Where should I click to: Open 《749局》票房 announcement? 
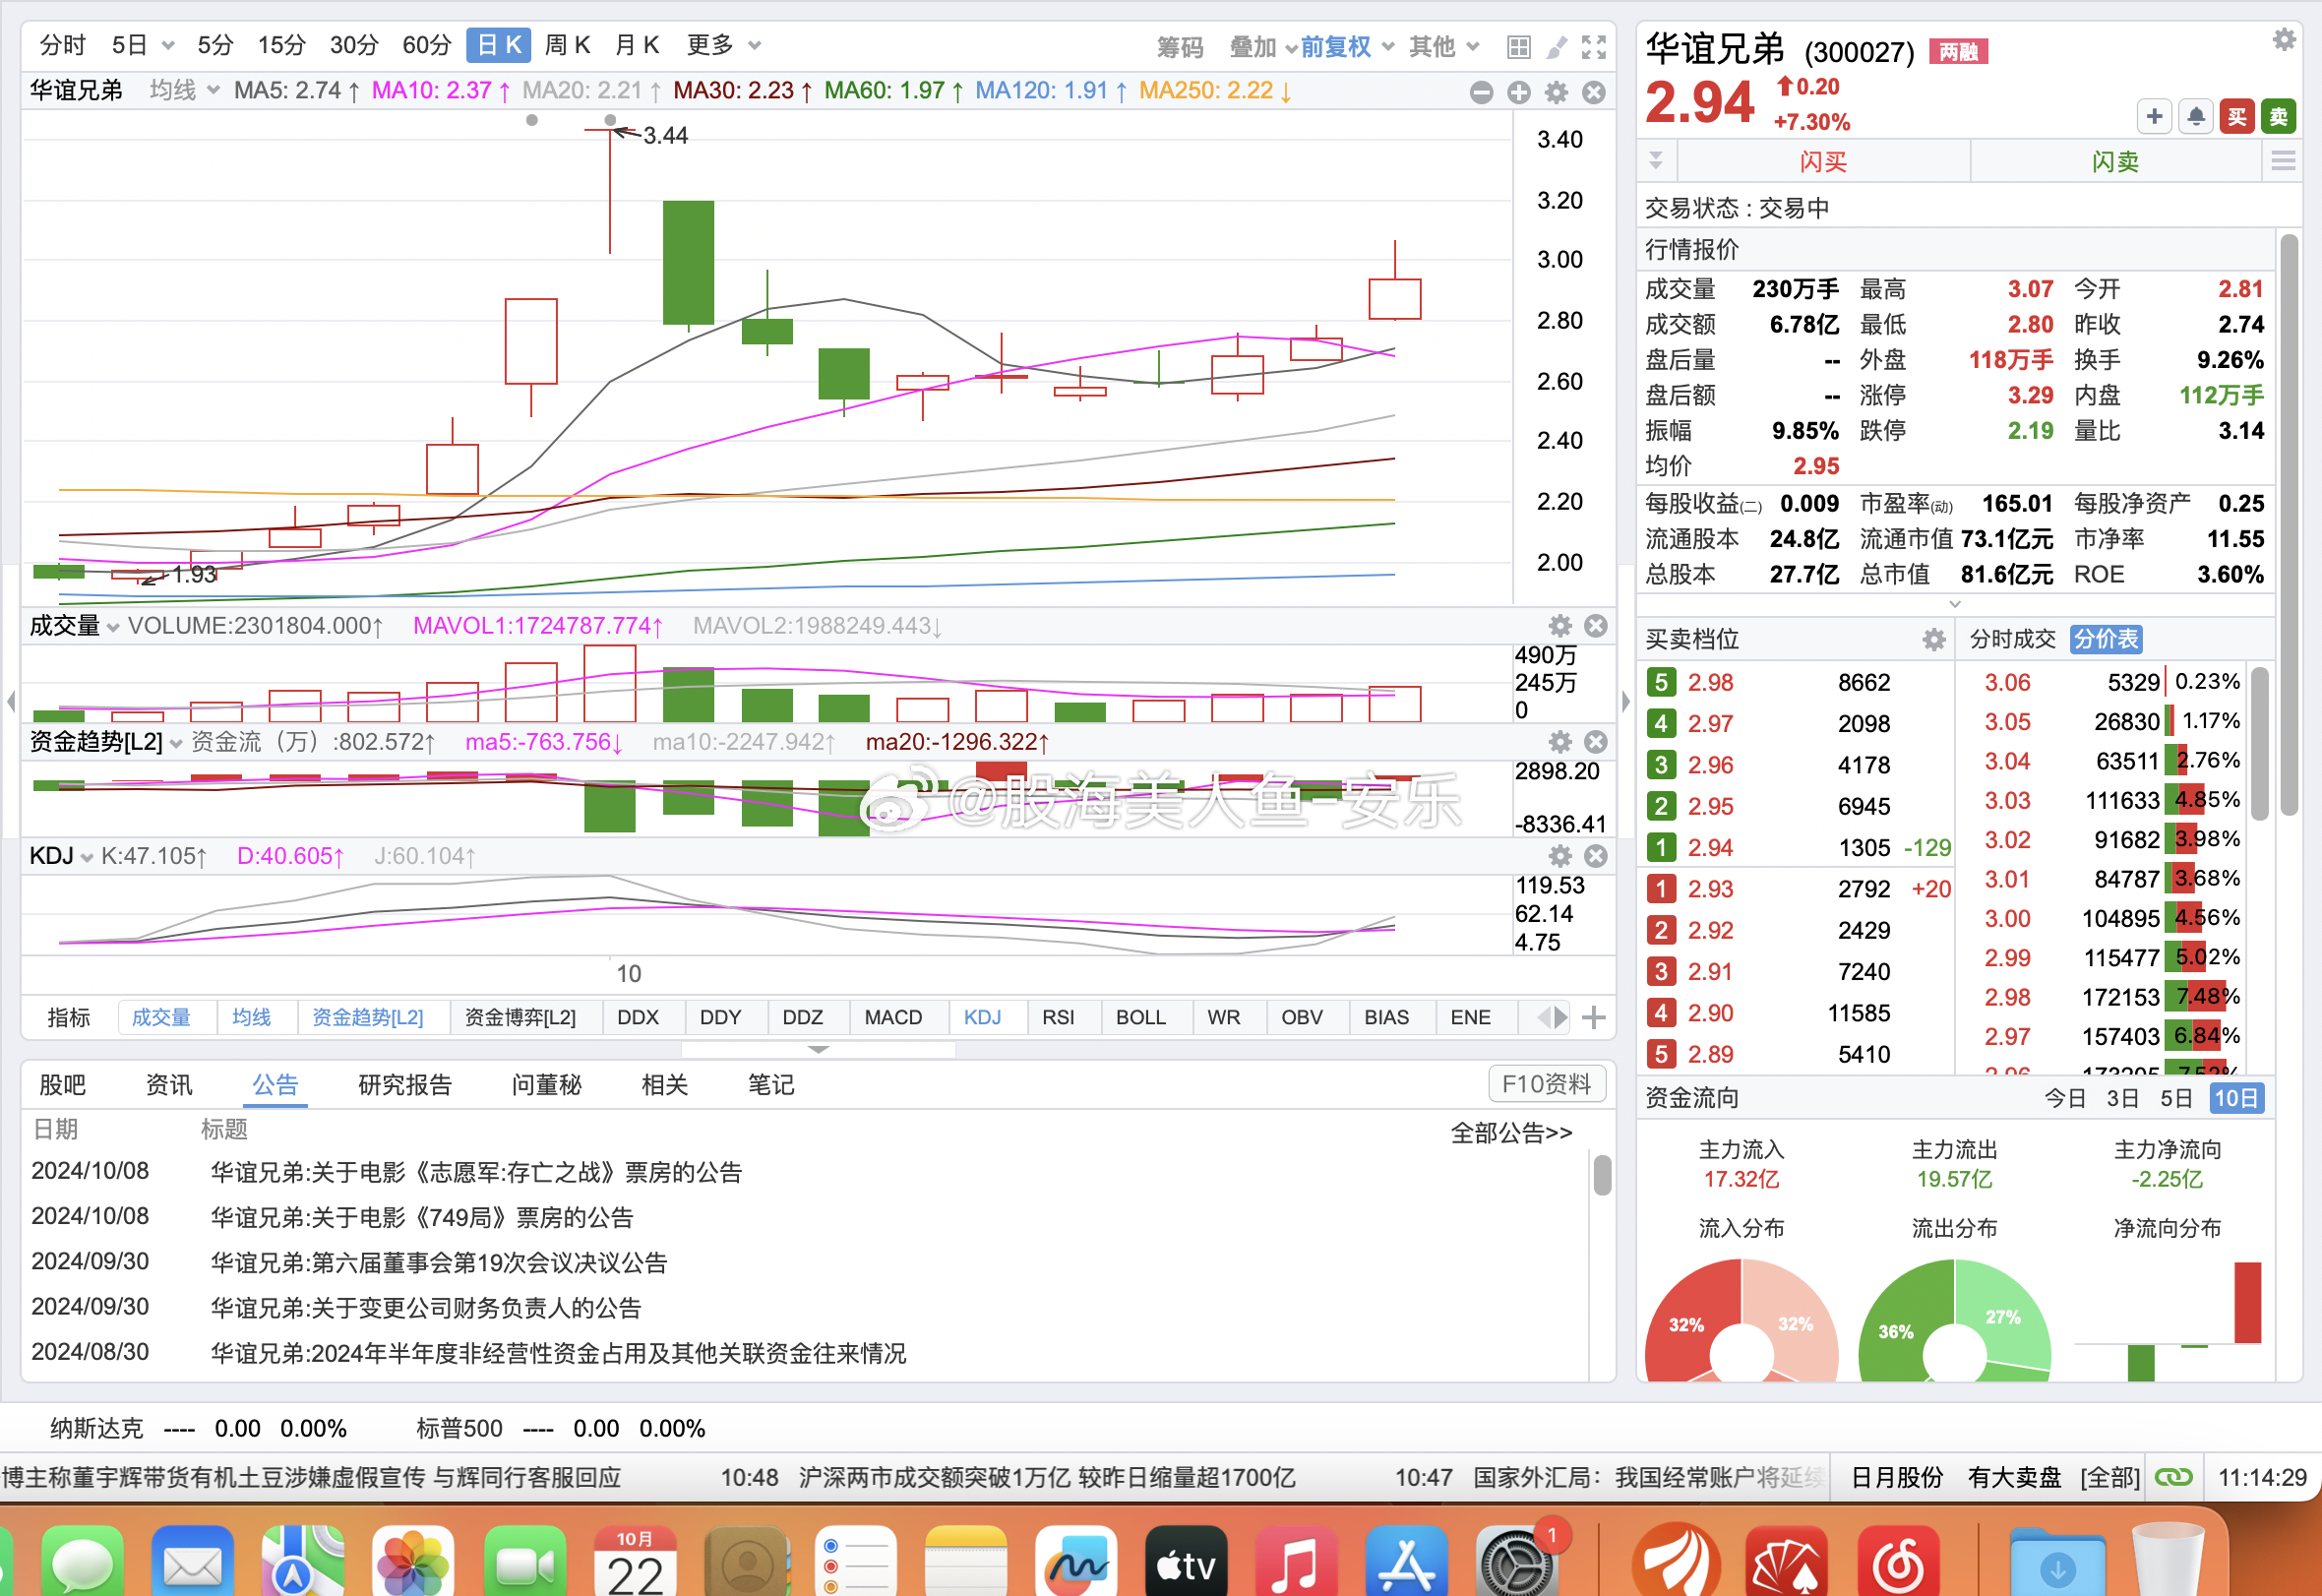pos(422,1218)
